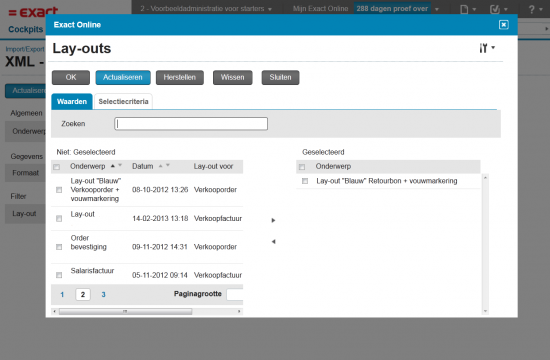550x360 pixels.
Task: Click date 14-02-2013 13:18
Action: click(x=160, y=219)
